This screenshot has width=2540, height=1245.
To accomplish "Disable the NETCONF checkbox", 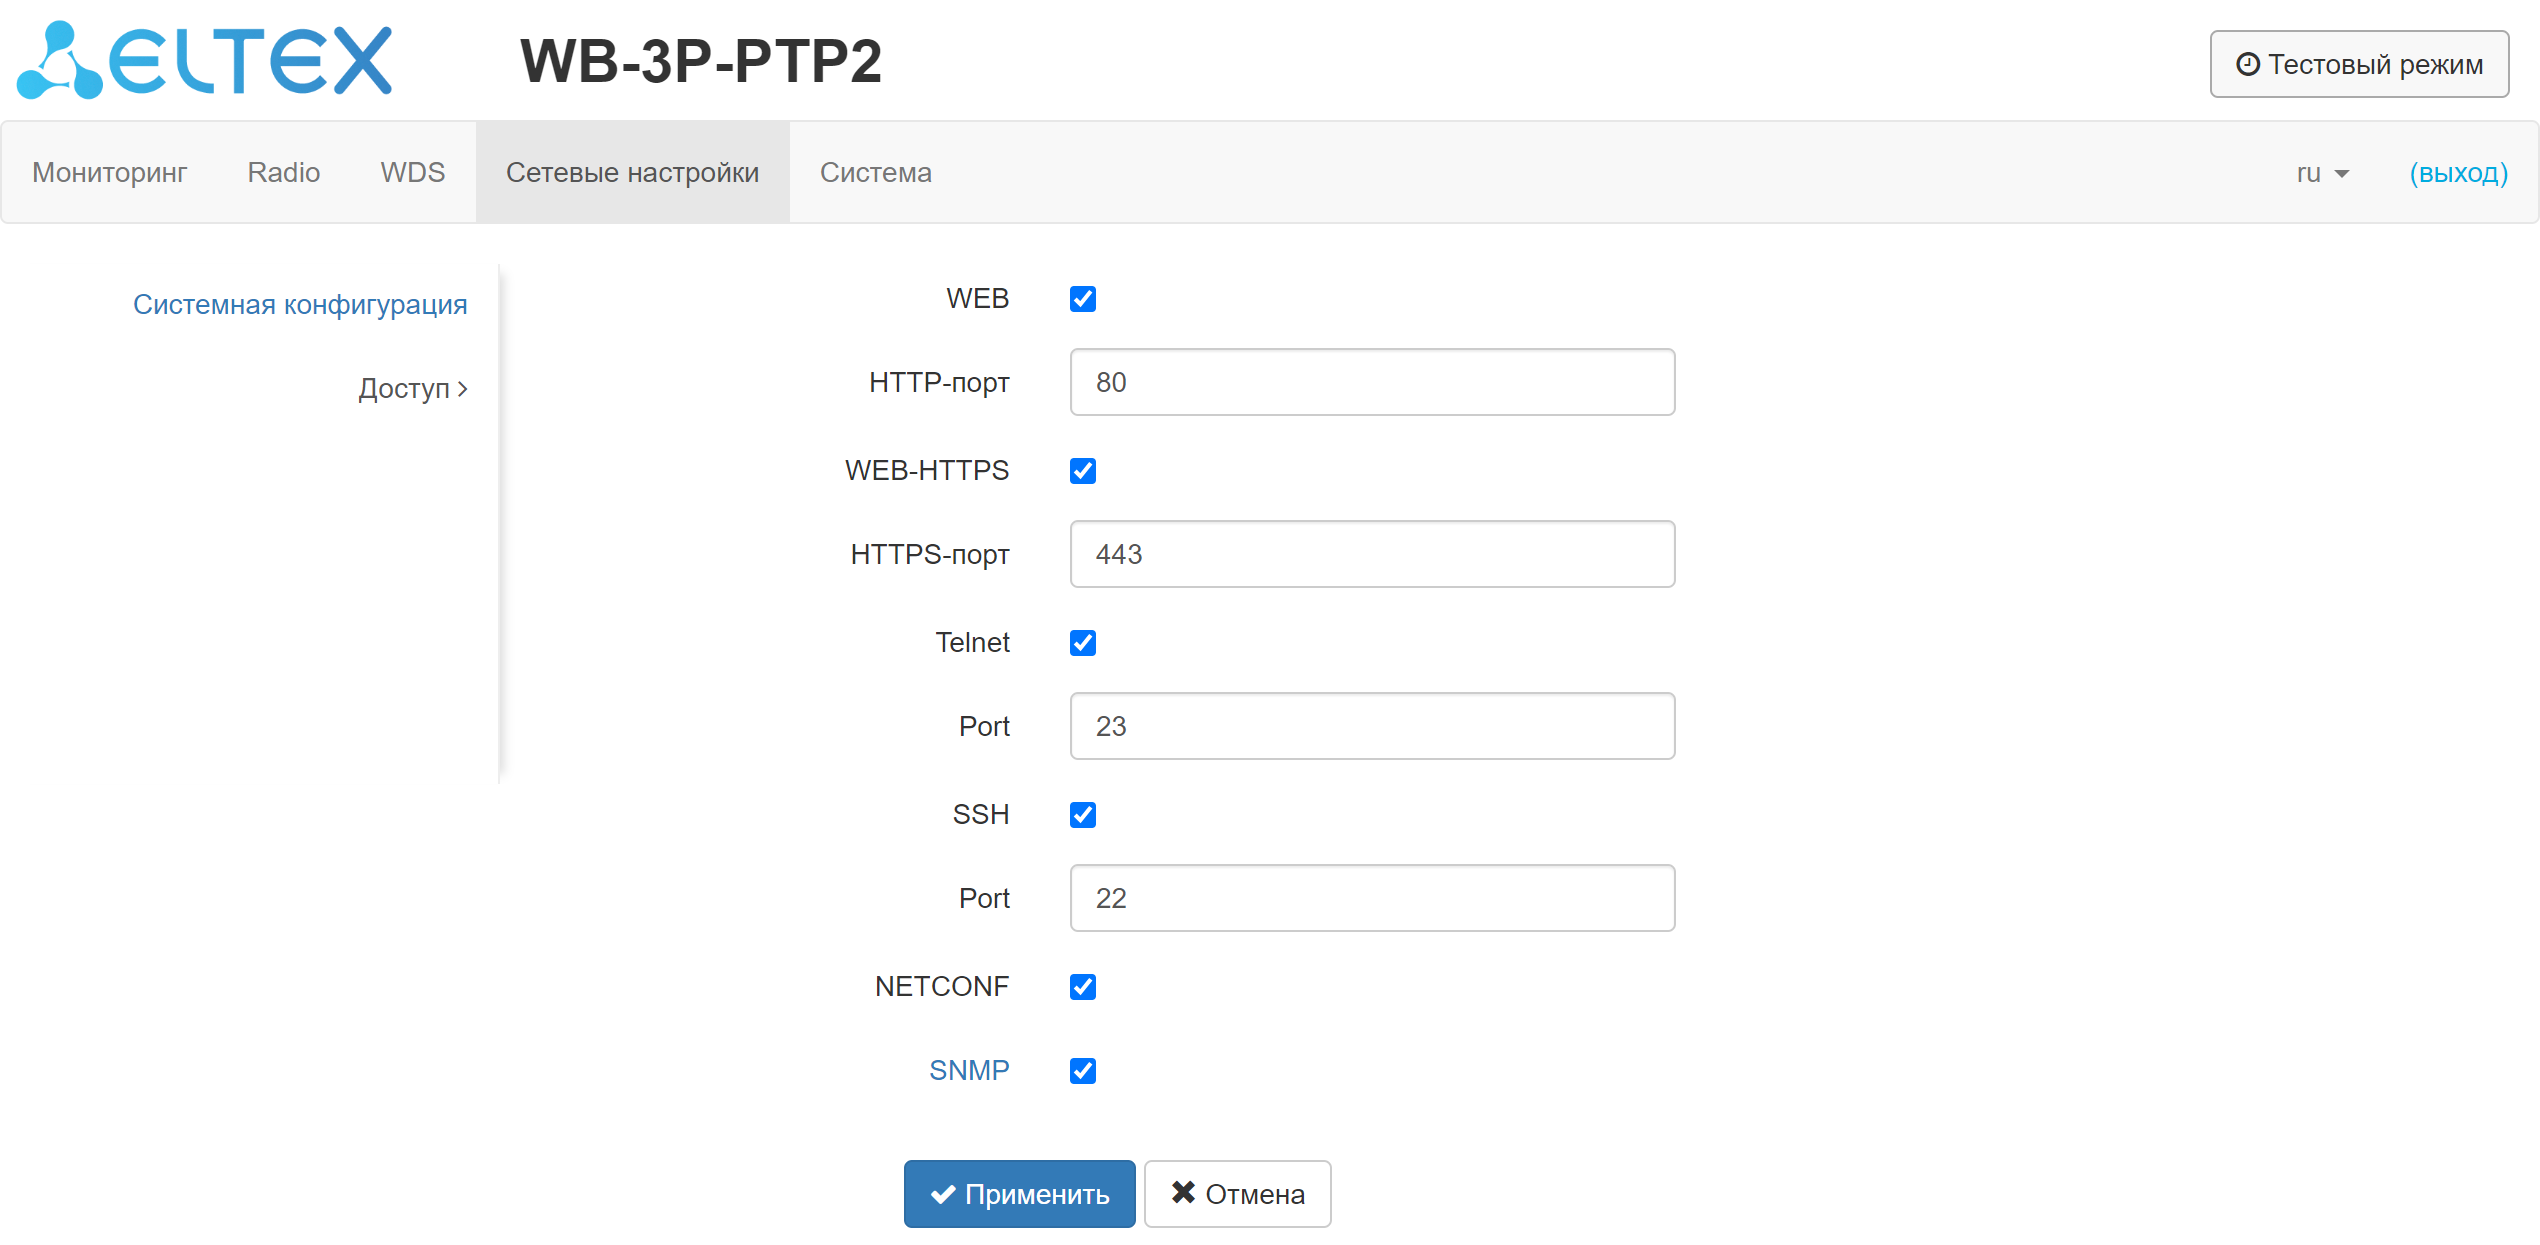I will tap(1082, 987).
